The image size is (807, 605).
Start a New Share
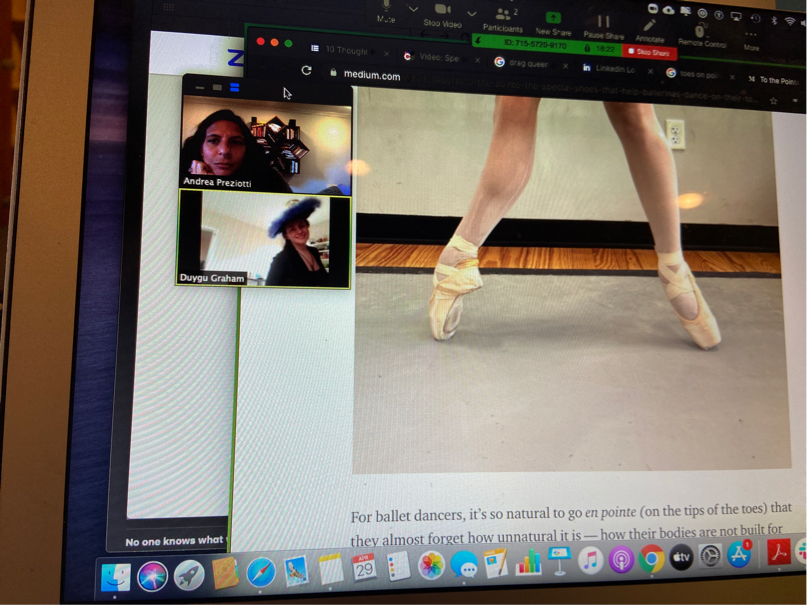tap(553, 24)
